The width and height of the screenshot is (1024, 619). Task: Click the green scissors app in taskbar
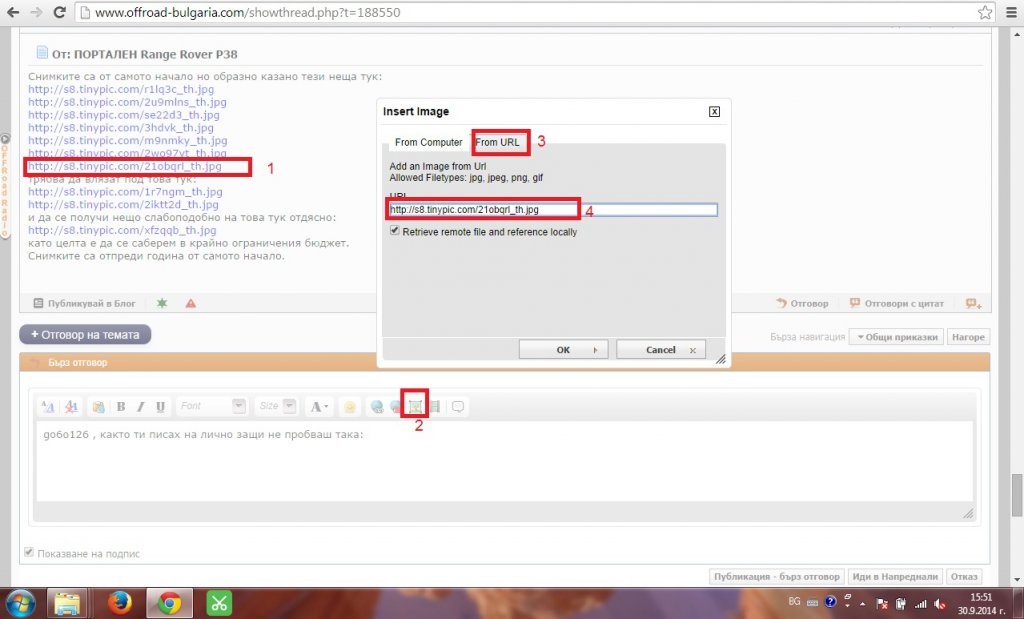pyautogui.click(x=219, y=603)
